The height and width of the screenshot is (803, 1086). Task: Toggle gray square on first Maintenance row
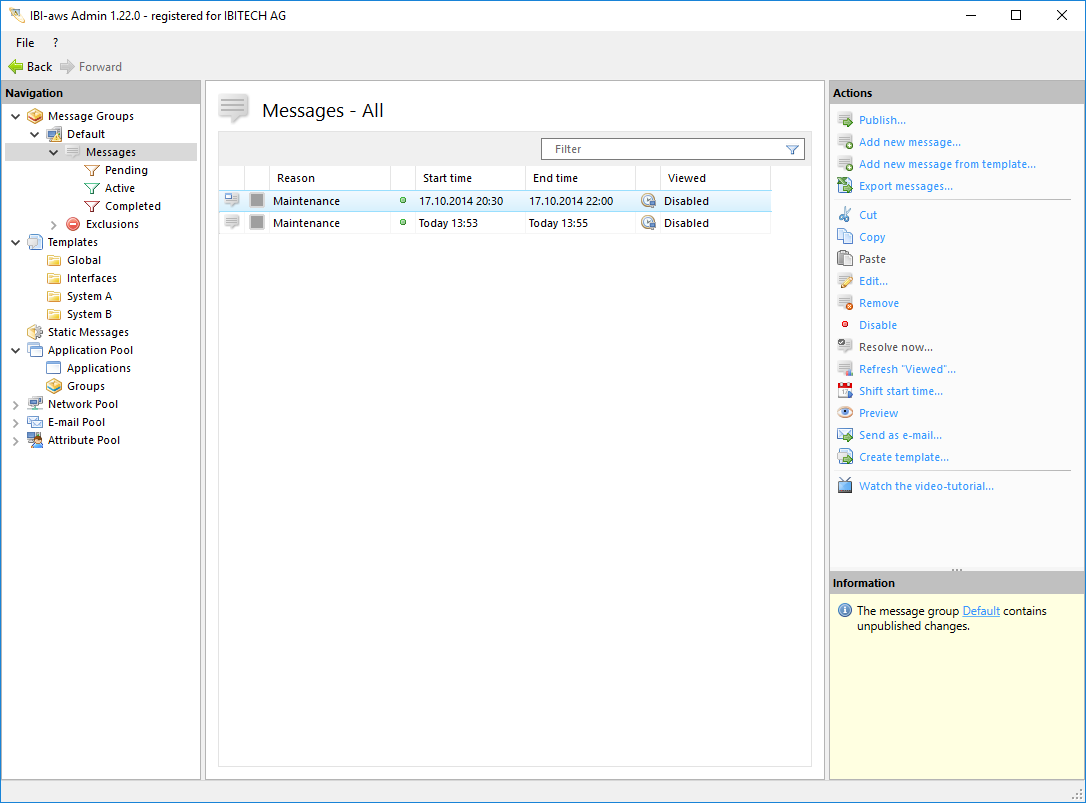tap(257, 201)
